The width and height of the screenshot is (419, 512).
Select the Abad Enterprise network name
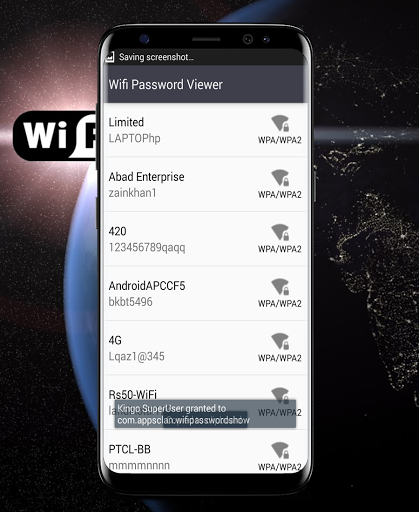point(146,177)
